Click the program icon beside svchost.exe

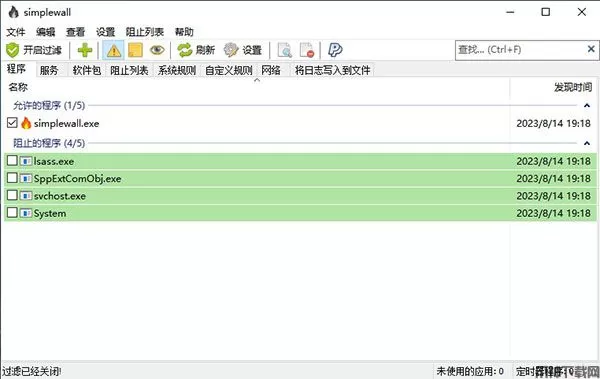pos(26,196)
